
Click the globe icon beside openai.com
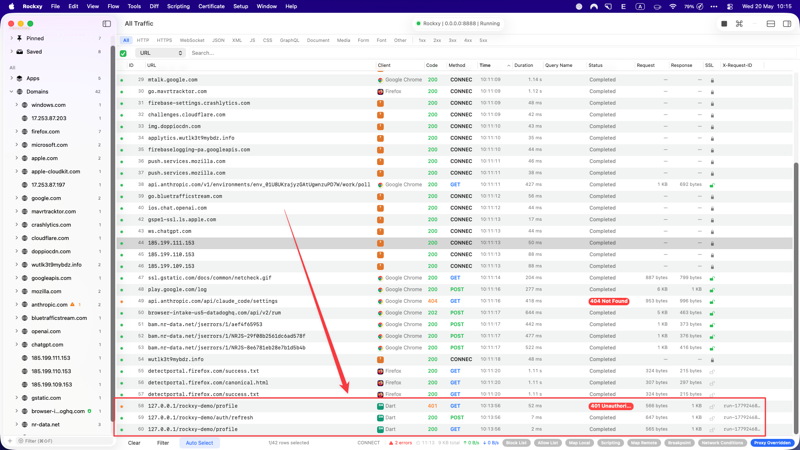tap(24, 331)
